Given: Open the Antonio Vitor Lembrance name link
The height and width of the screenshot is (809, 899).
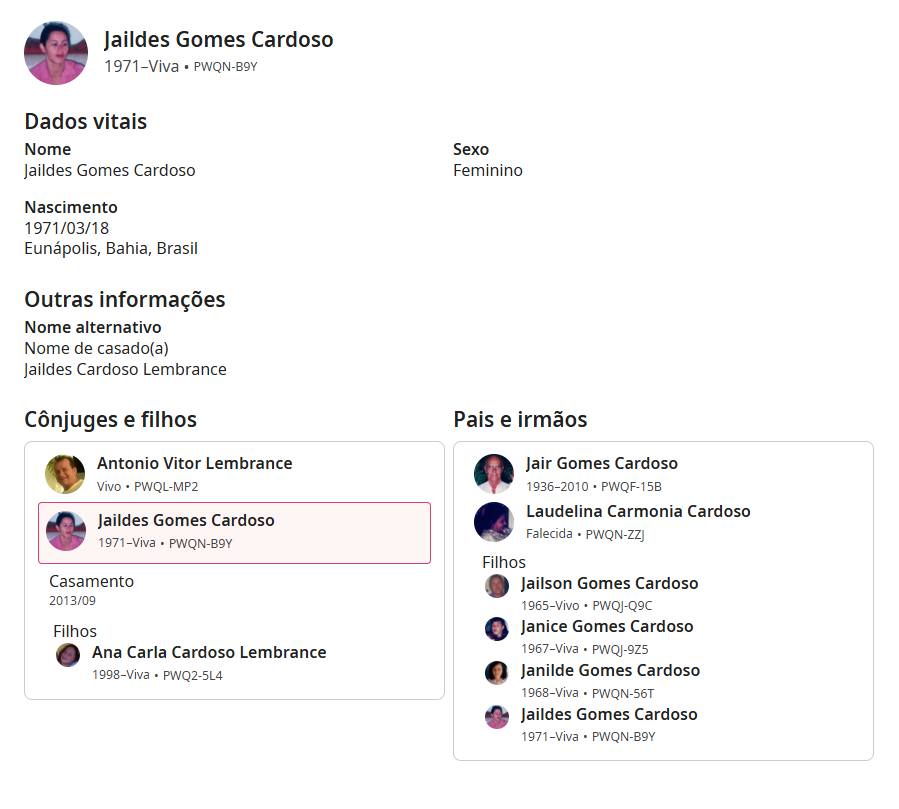Looking at the screenshot, I should click(x=194, y=464).
